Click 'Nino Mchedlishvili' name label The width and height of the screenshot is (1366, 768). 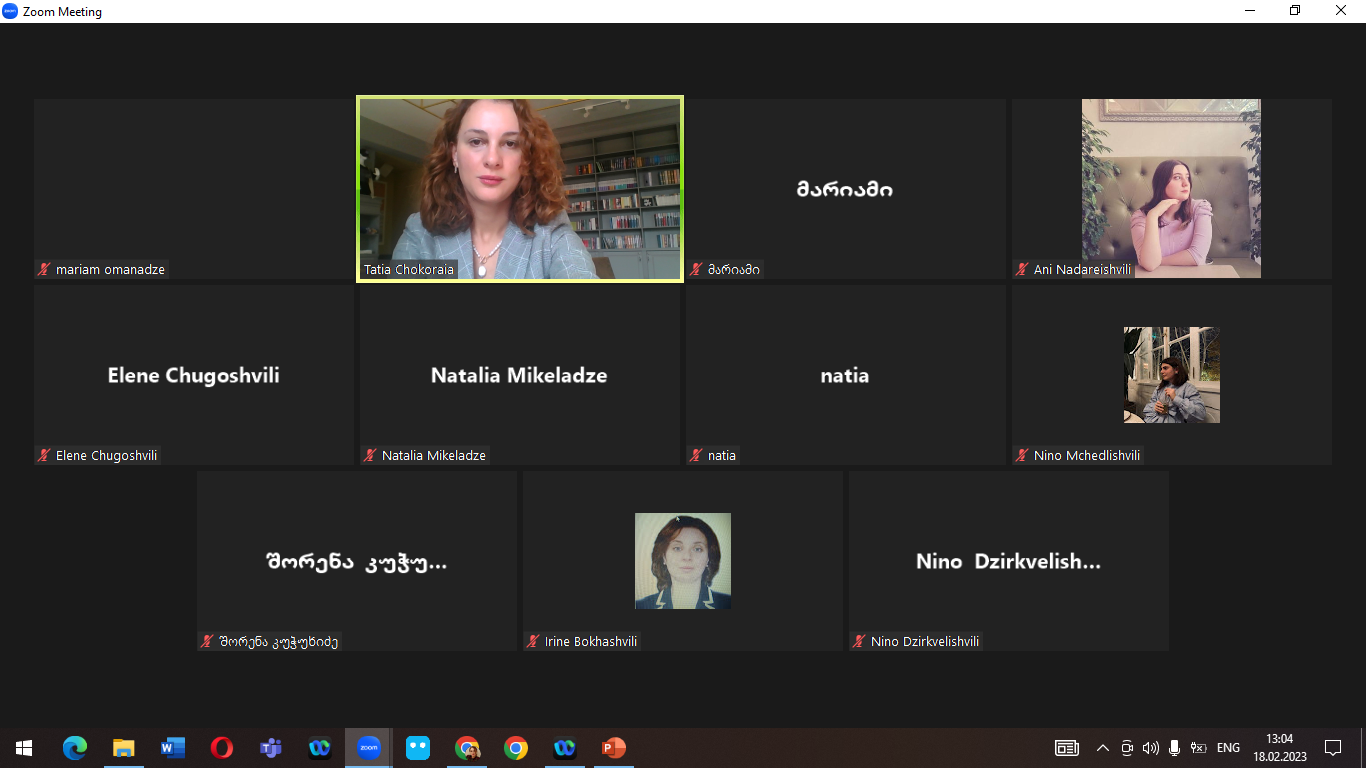pyautogui.click(x=1087, y=455)
